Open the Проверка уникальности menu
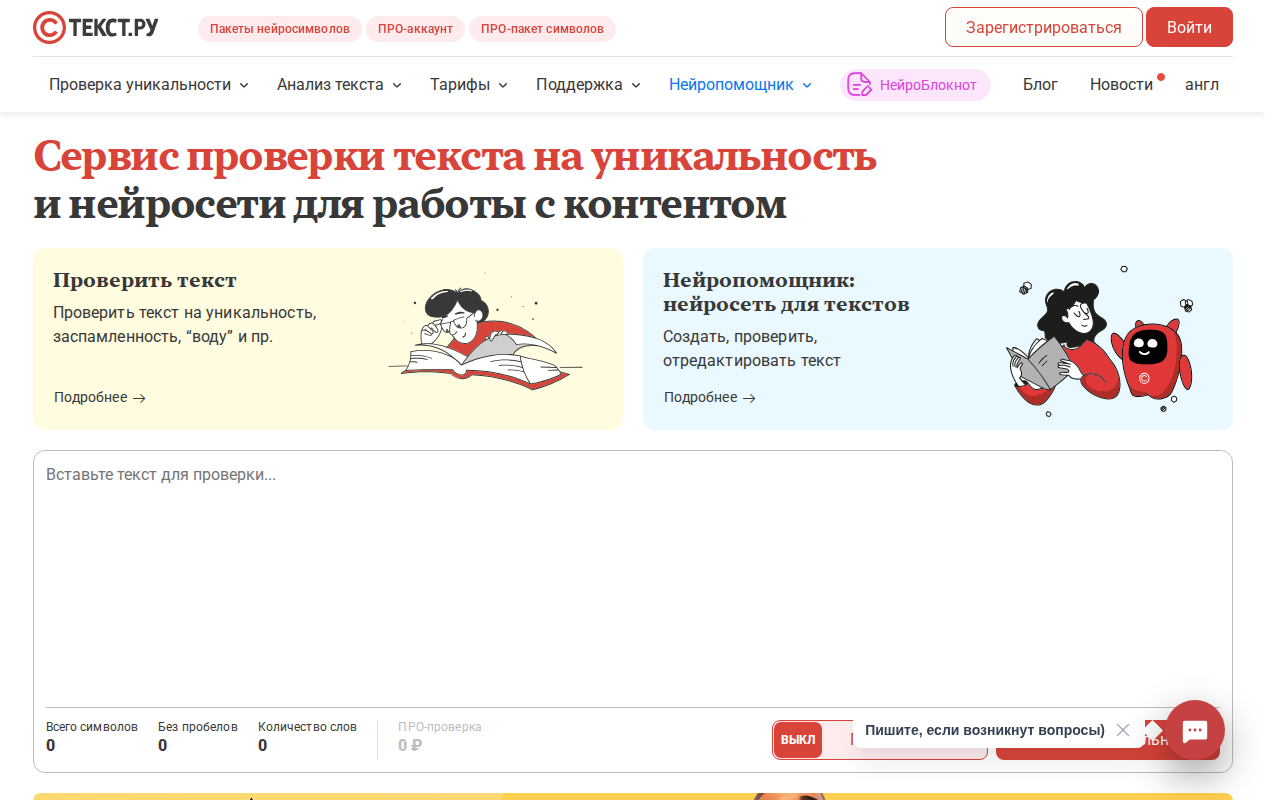 [149, 85]
